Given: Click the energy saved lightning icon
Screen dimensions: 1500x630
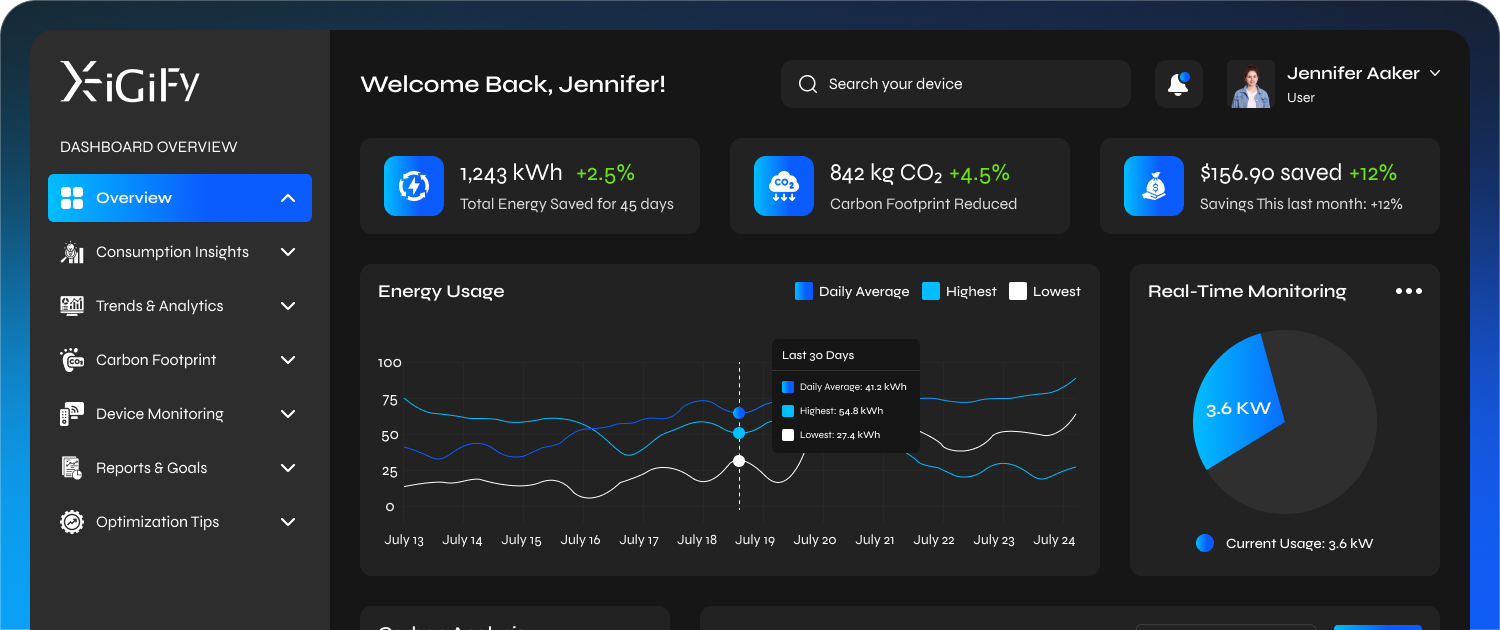Looking at the screenshot, I should tap(413, 186).
